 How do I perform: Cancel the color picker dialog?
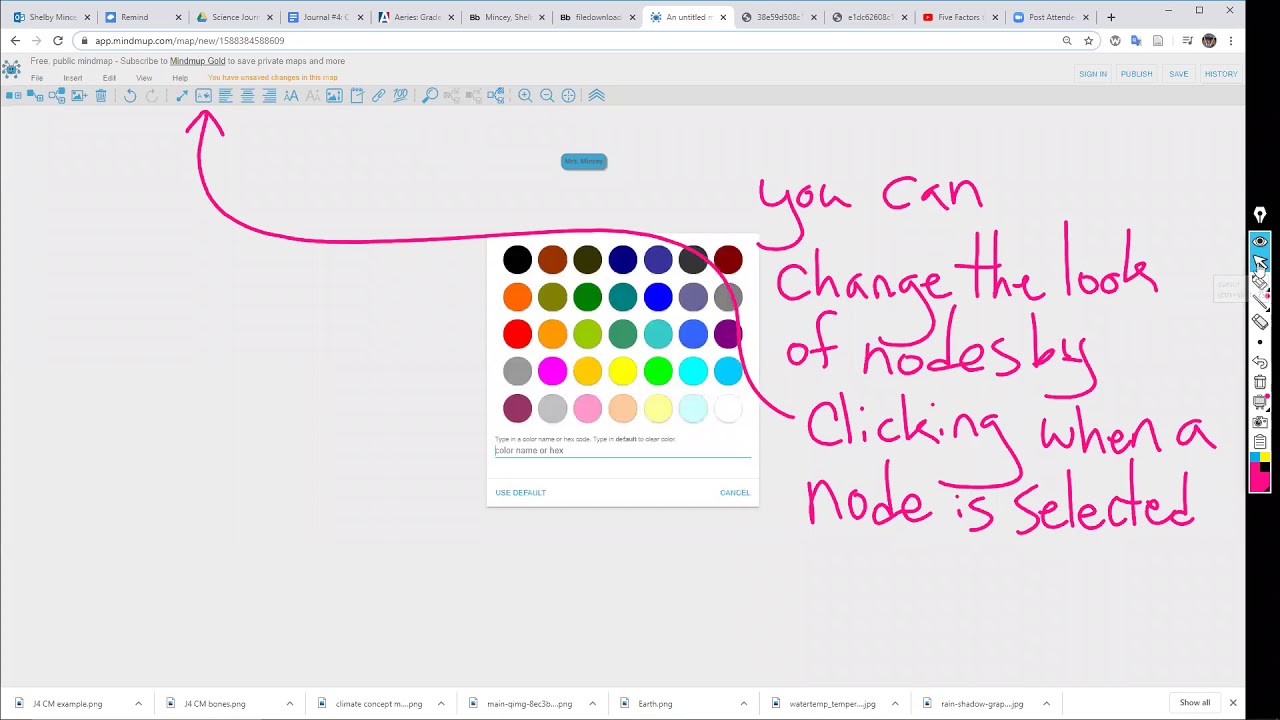click(x=735, y=493)
